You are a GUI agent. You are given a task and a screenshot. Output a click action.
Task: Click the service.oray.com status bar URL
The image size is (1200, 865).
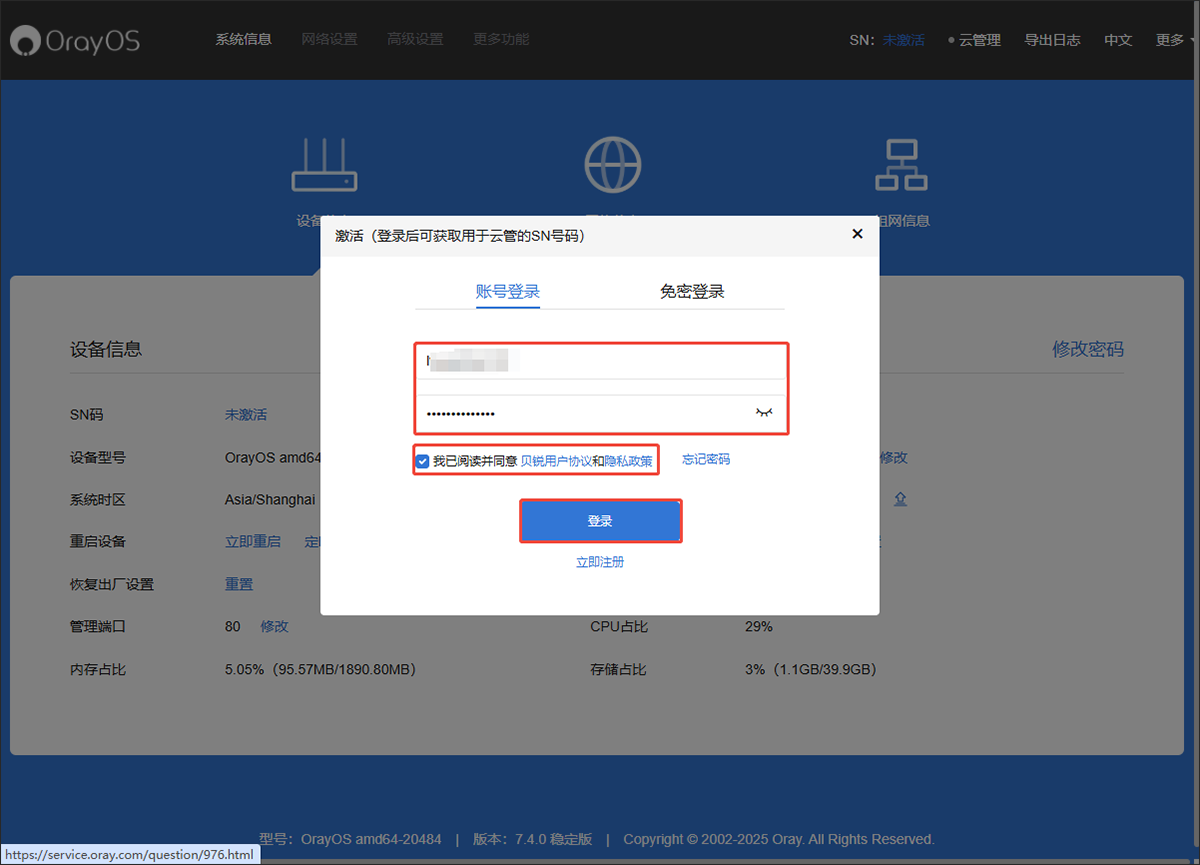coord(130,855)
